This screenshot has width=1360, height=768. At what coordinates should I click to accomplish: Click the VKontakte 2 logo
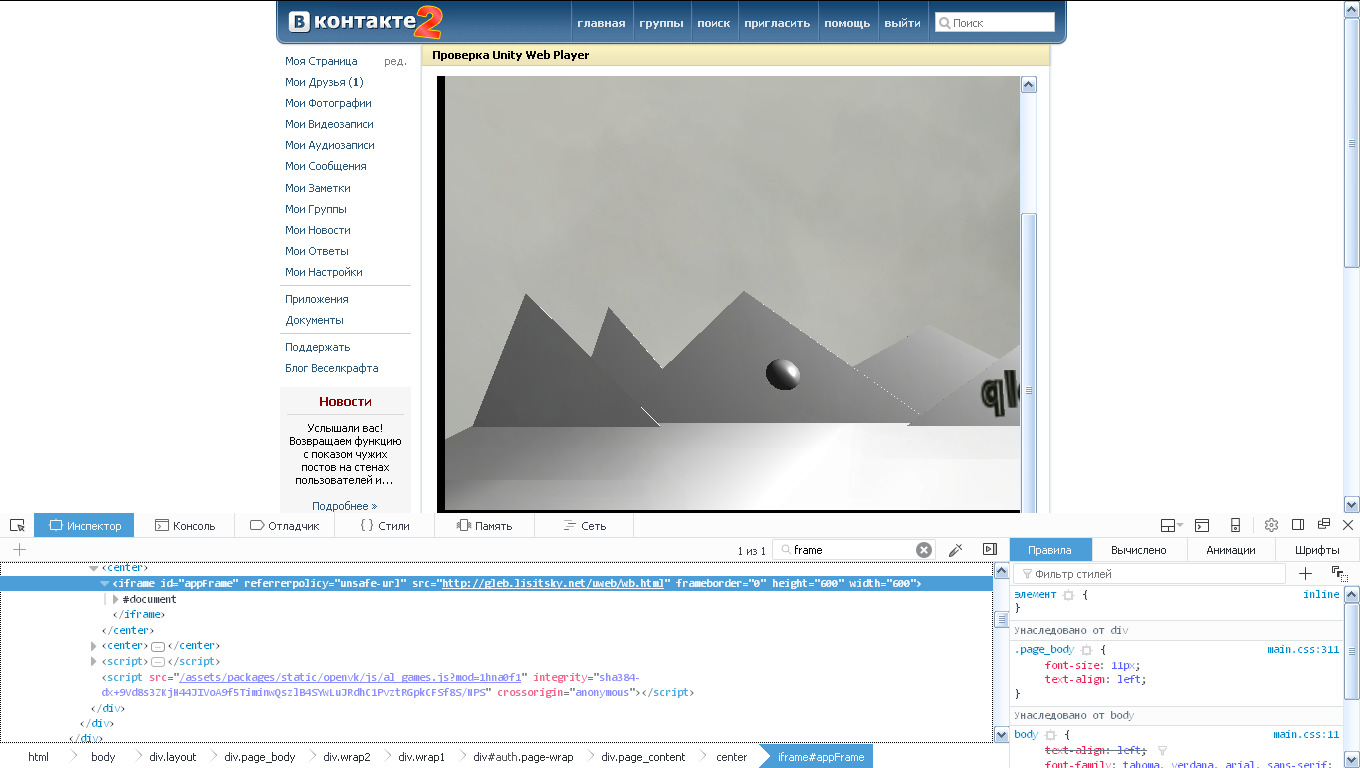pos(365,22)
